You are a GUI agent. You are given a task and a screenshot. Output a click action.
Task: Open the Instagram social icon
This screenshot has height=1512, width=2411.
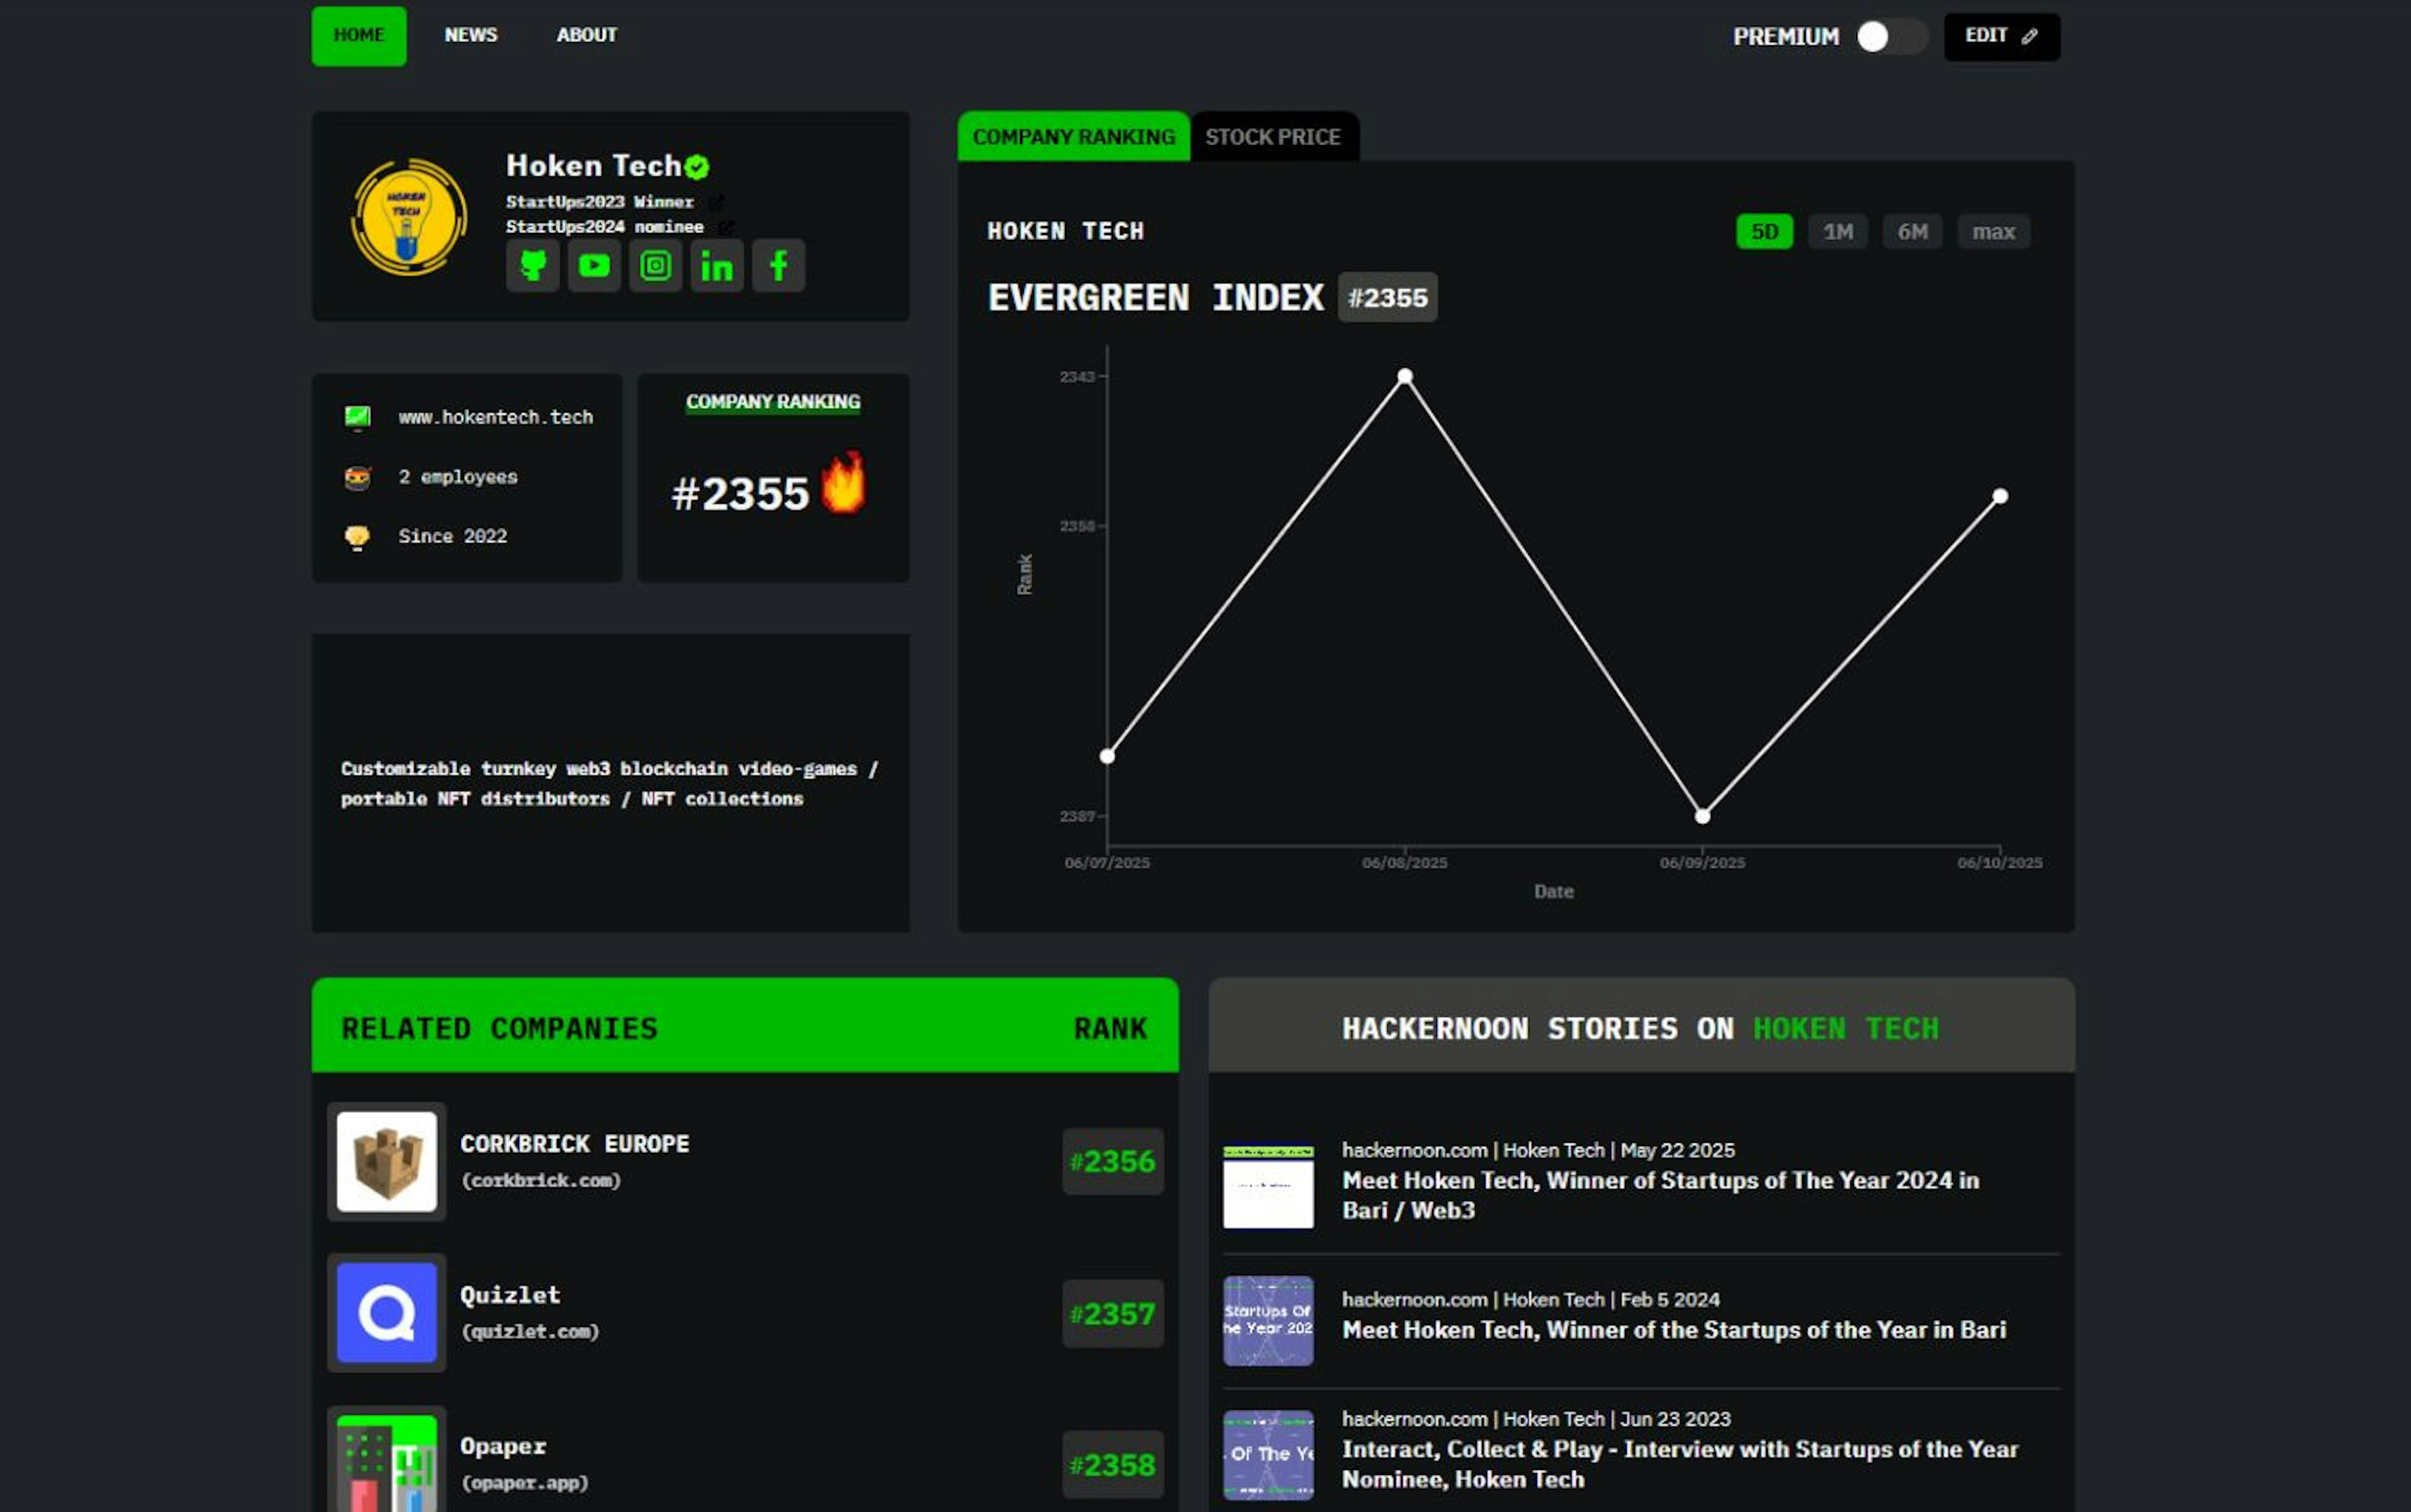click(x=655, y=266)
